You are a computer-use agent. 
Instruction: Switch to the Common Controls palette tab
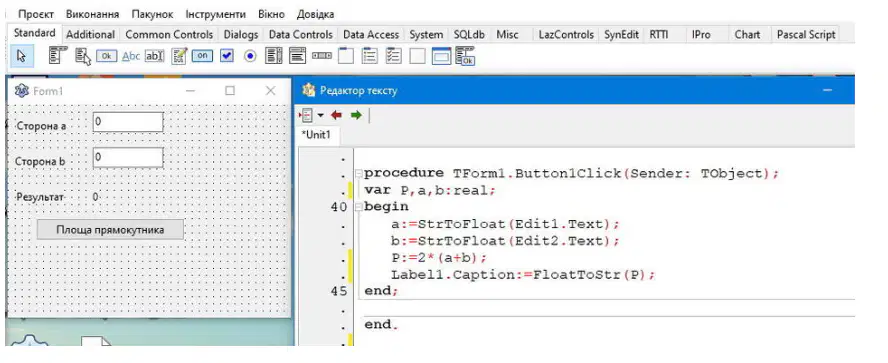coord(169,35)
